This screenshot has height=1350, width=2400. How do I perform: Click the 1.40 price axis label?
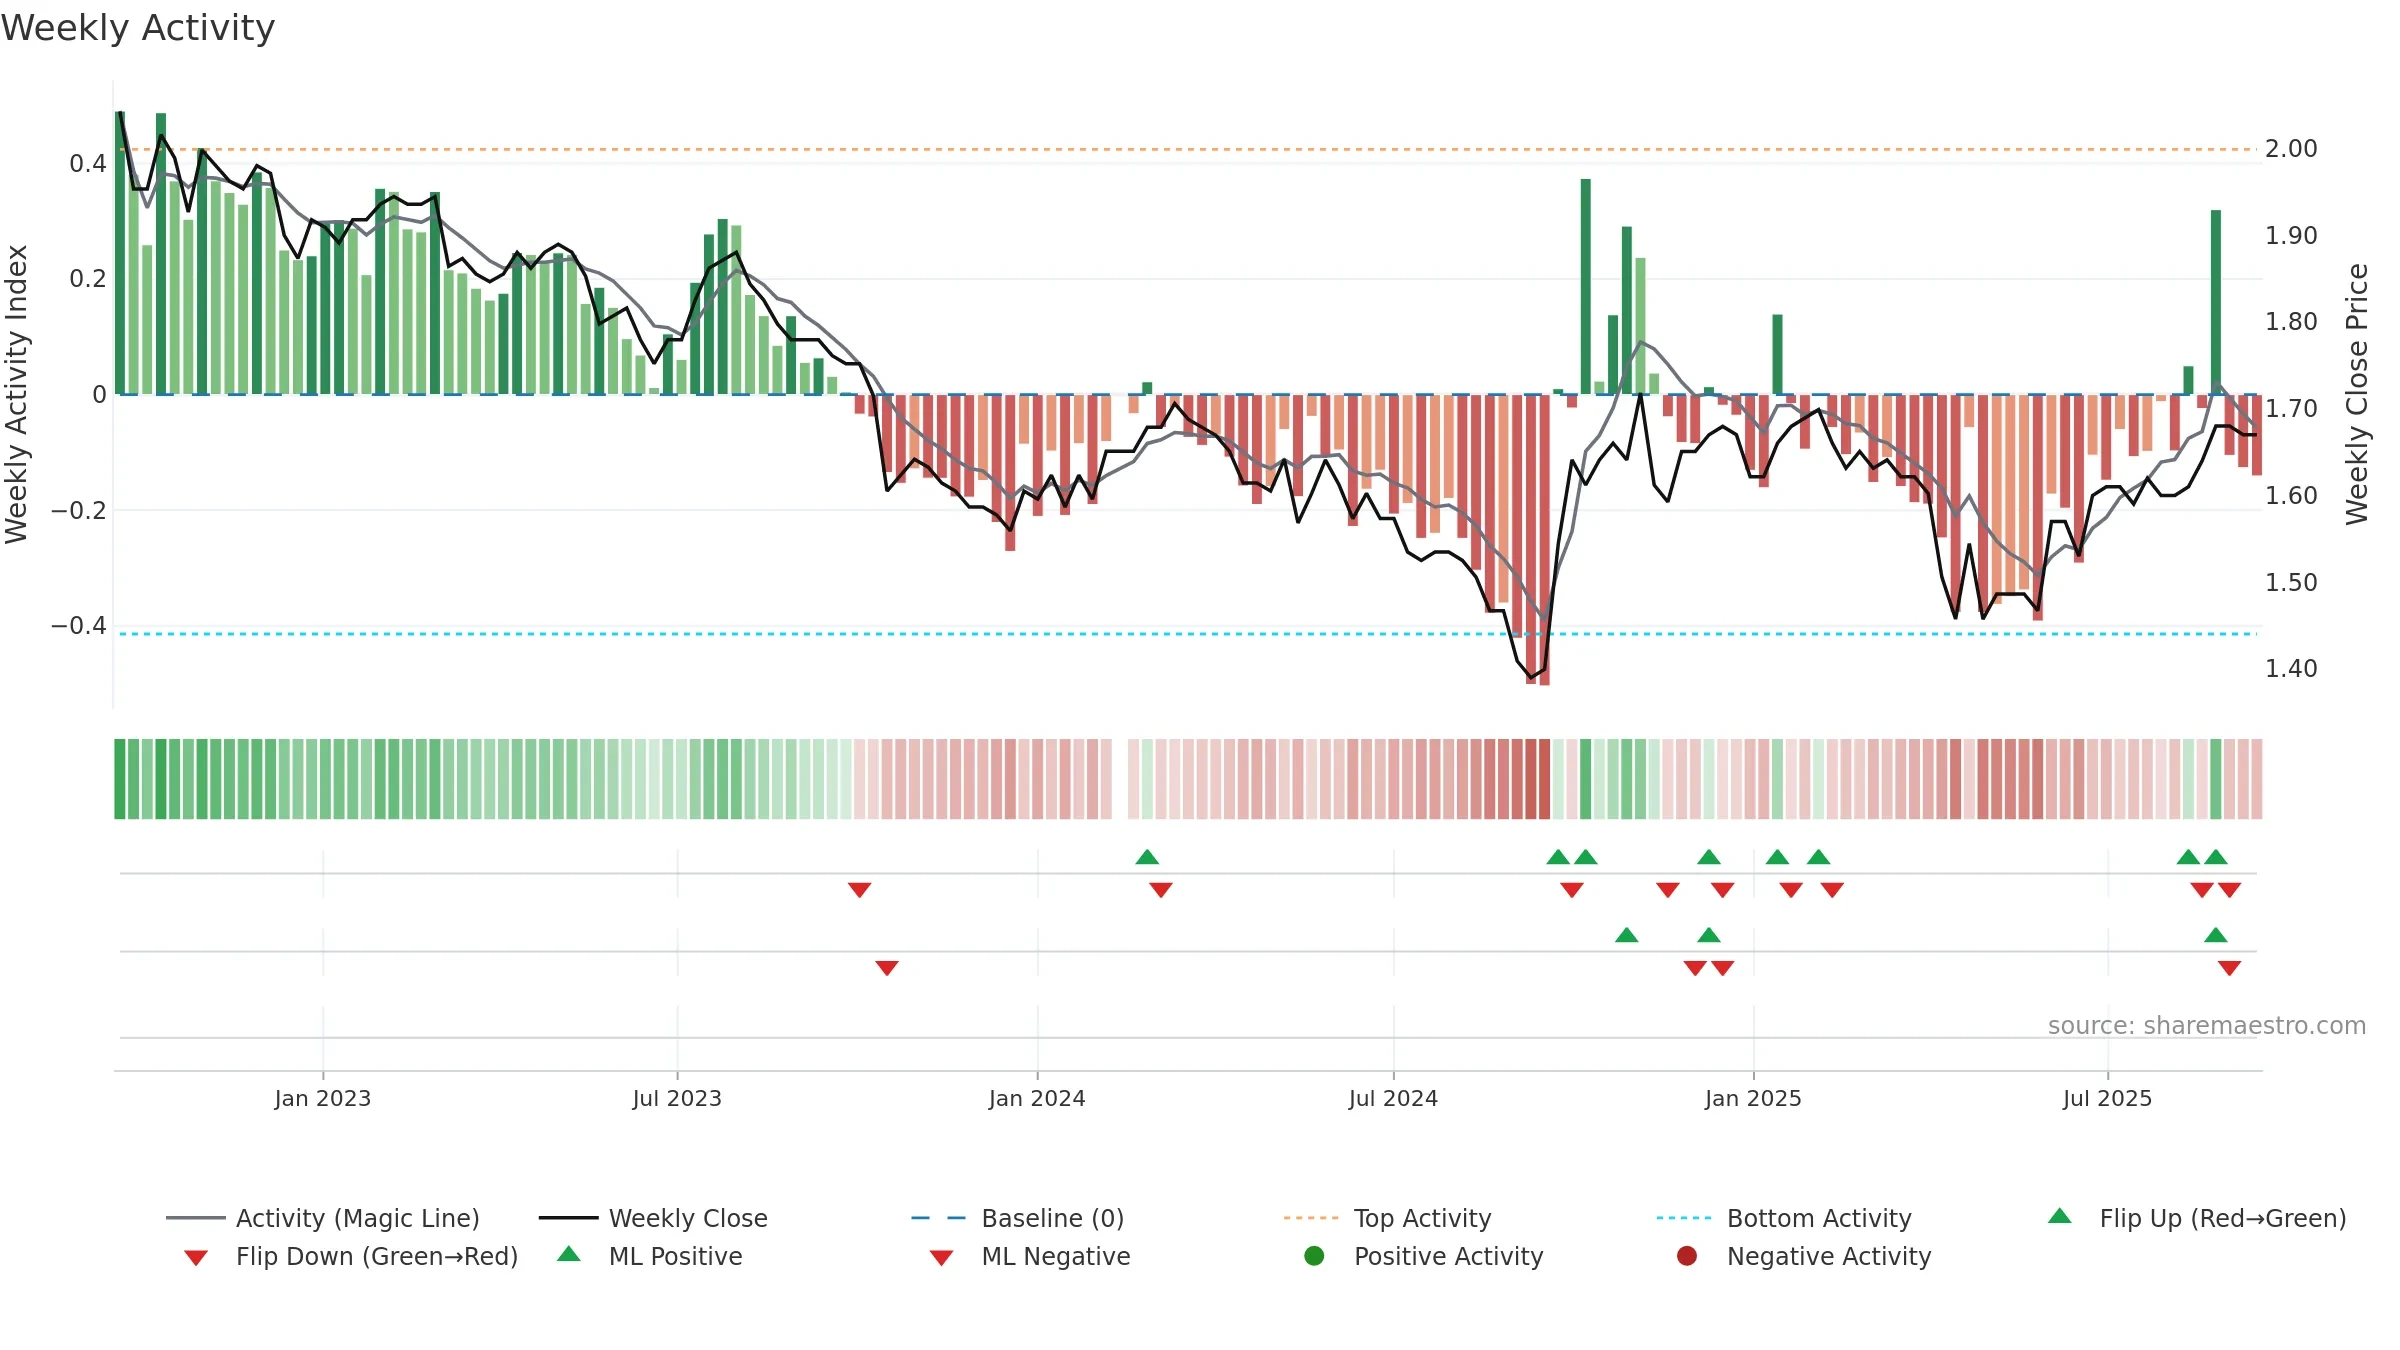click(2291, 668)
